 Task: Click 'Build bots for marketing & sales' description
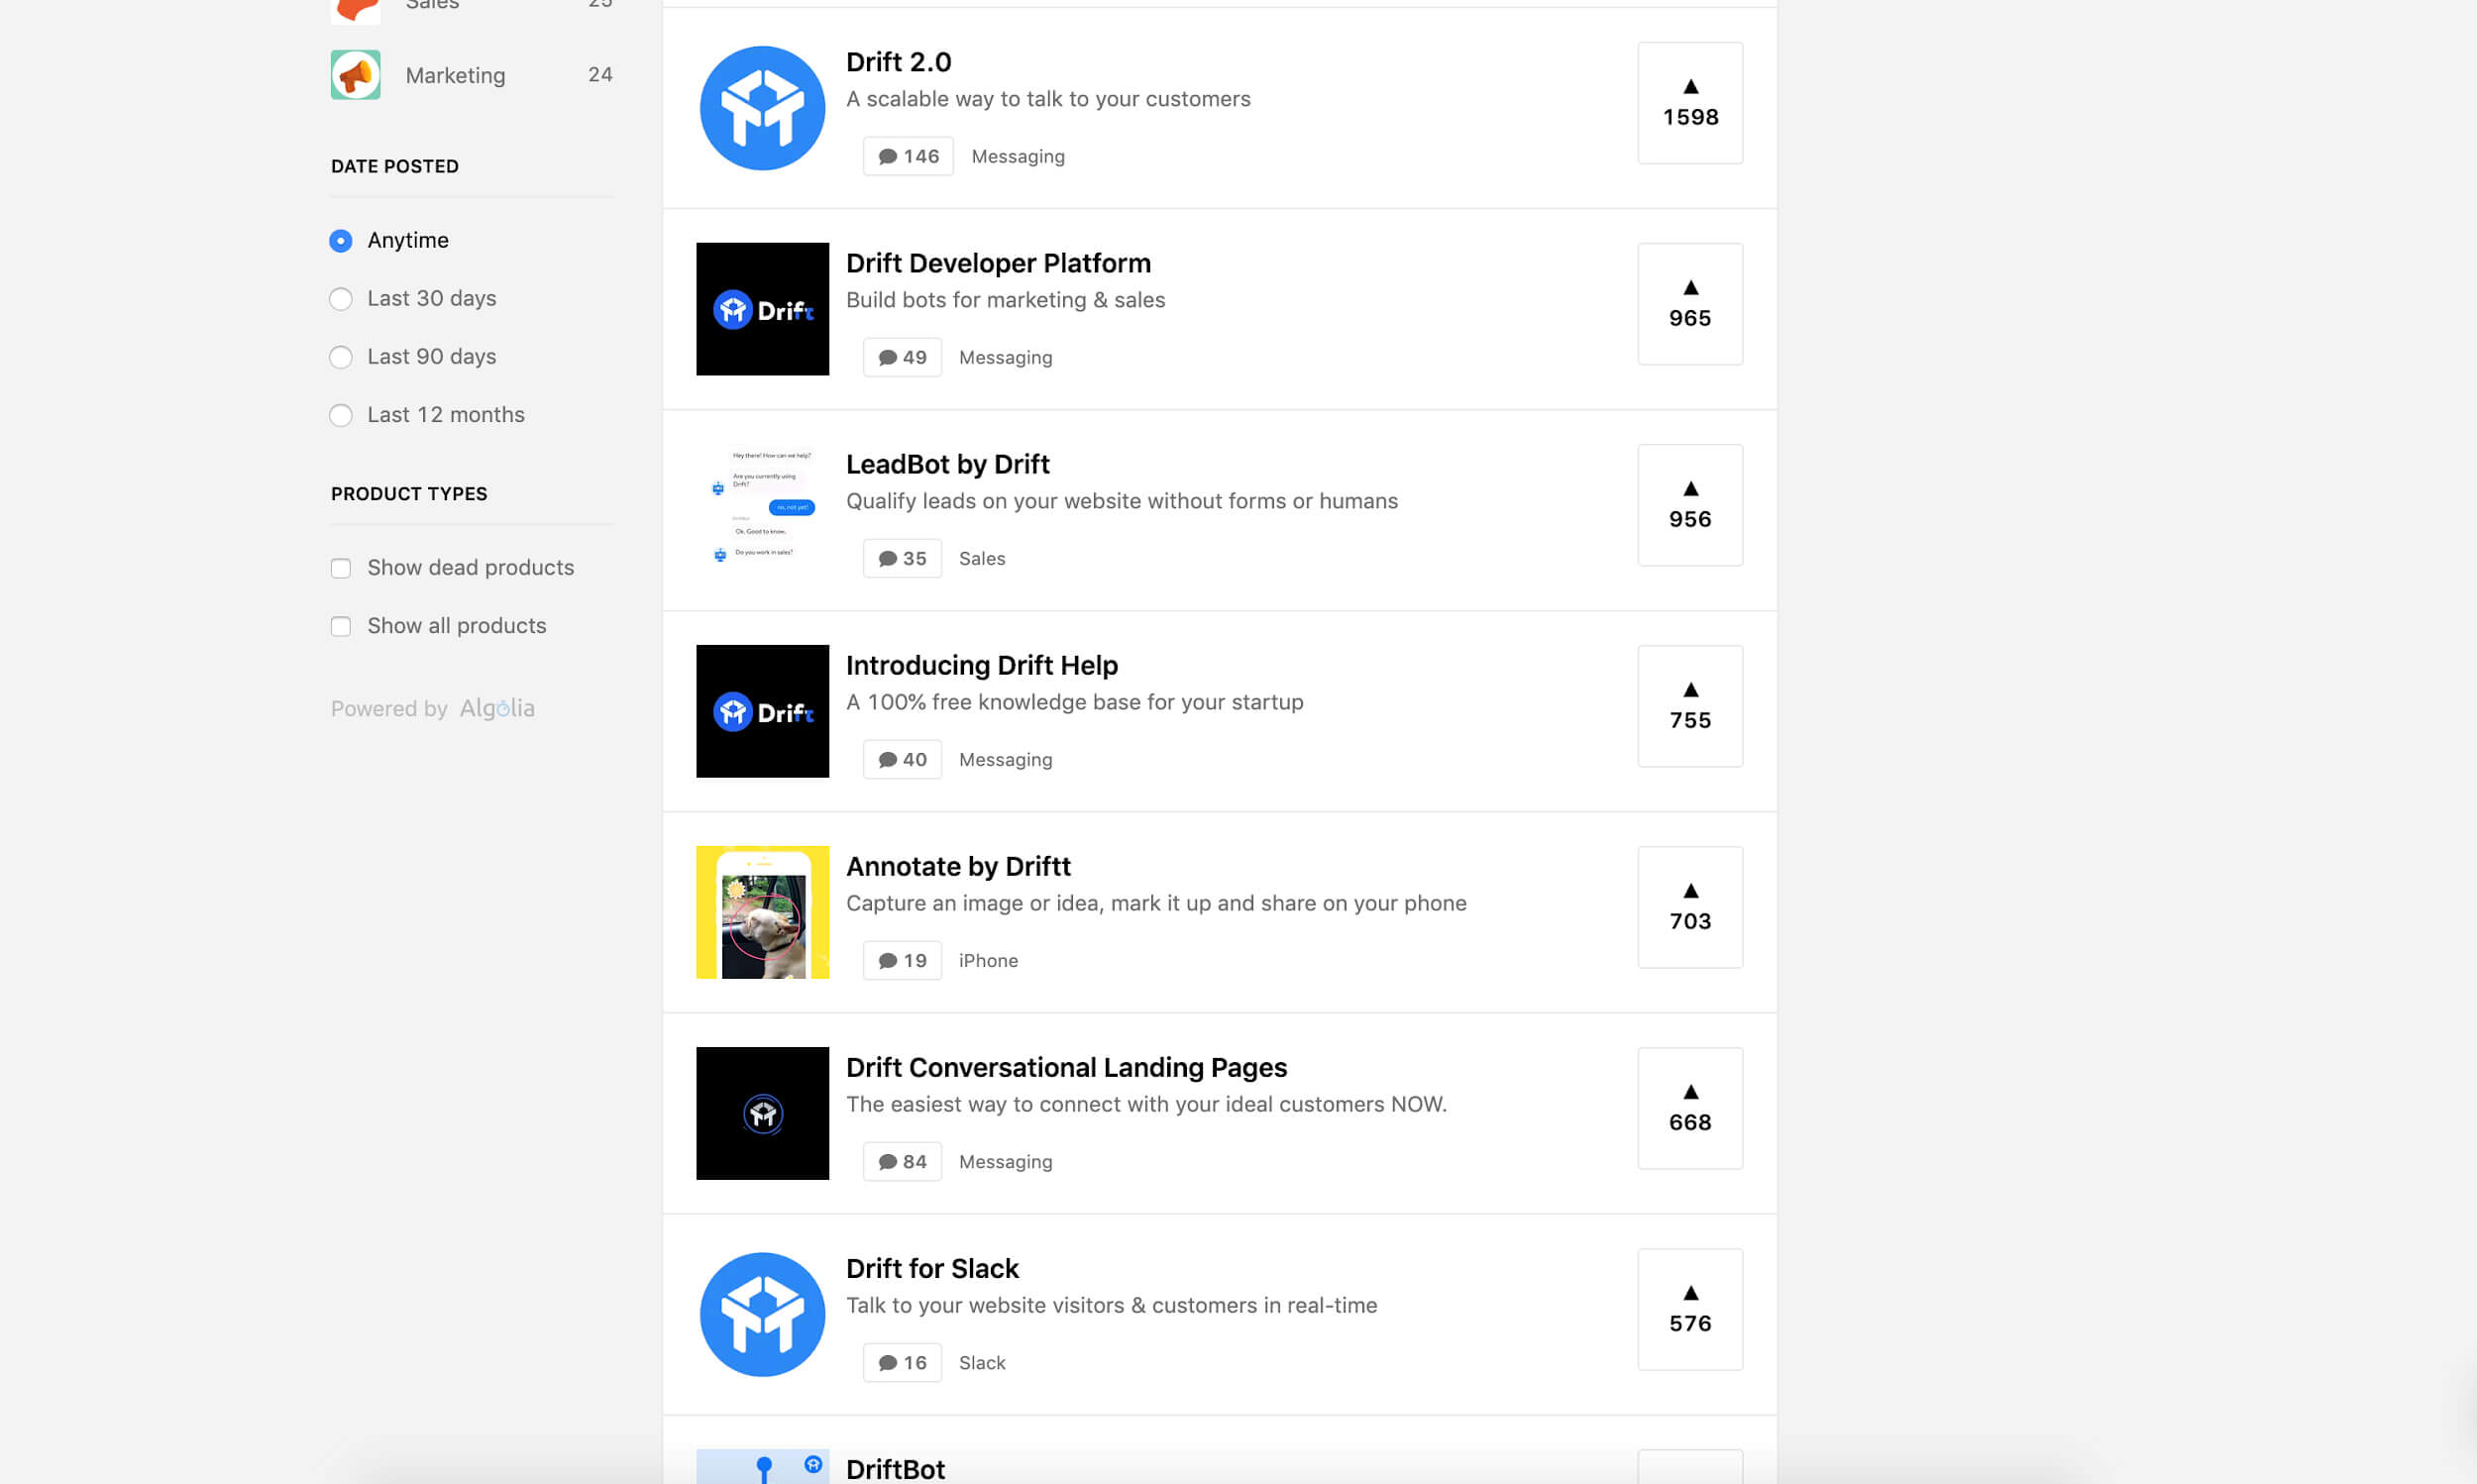click(1005, 300)
